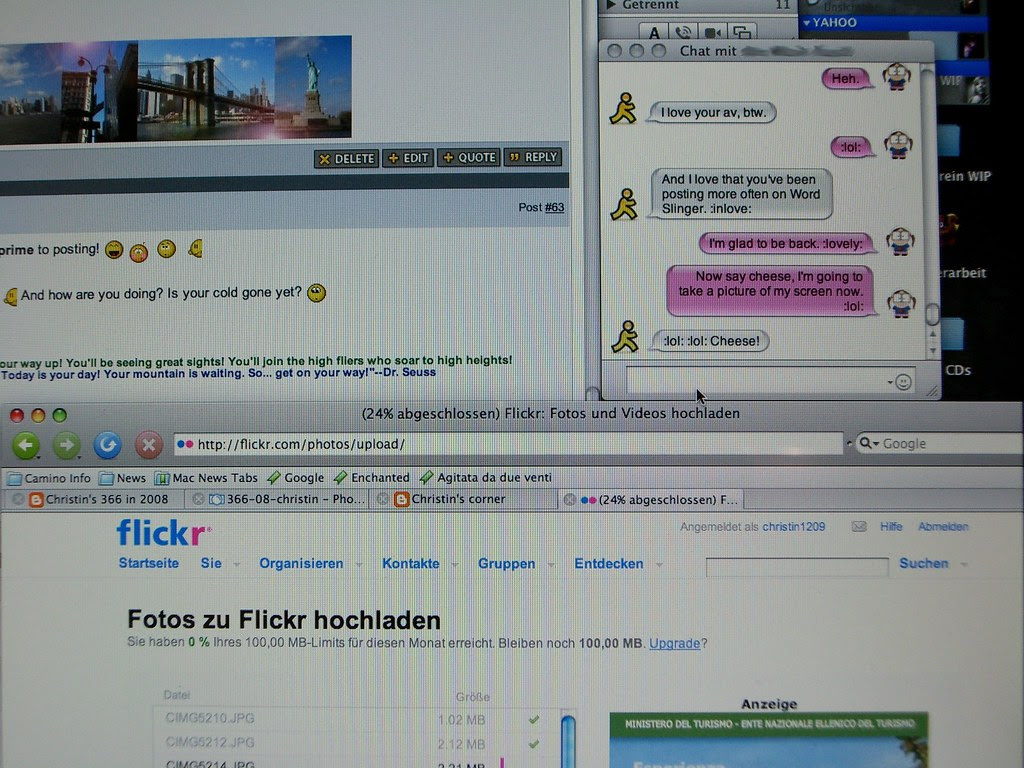Image resolution: width=1024 pixels, height=768 pixels.
Task: Open the christin1209 profile link
Action: 793,526
